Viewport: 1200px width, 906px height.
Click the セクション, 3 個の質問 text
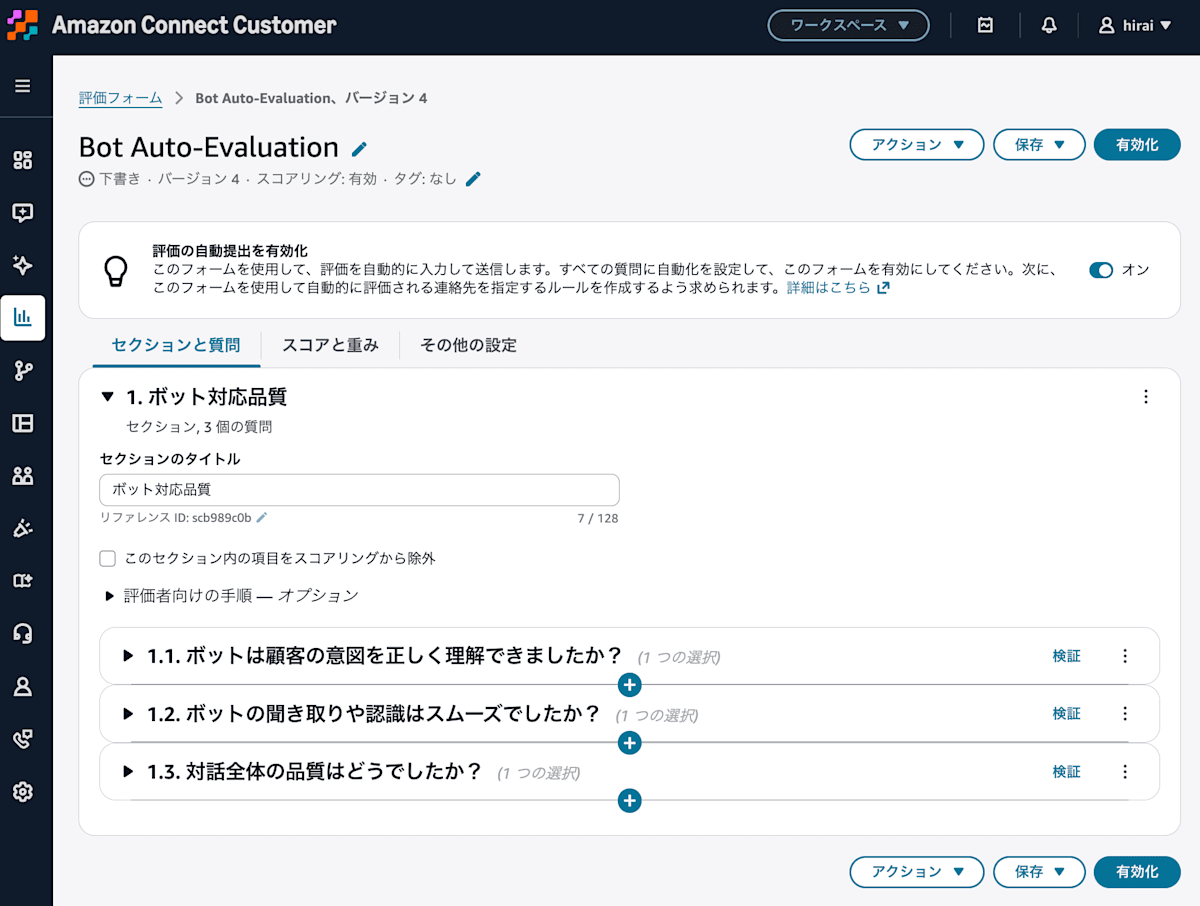(x=200, y=427)
